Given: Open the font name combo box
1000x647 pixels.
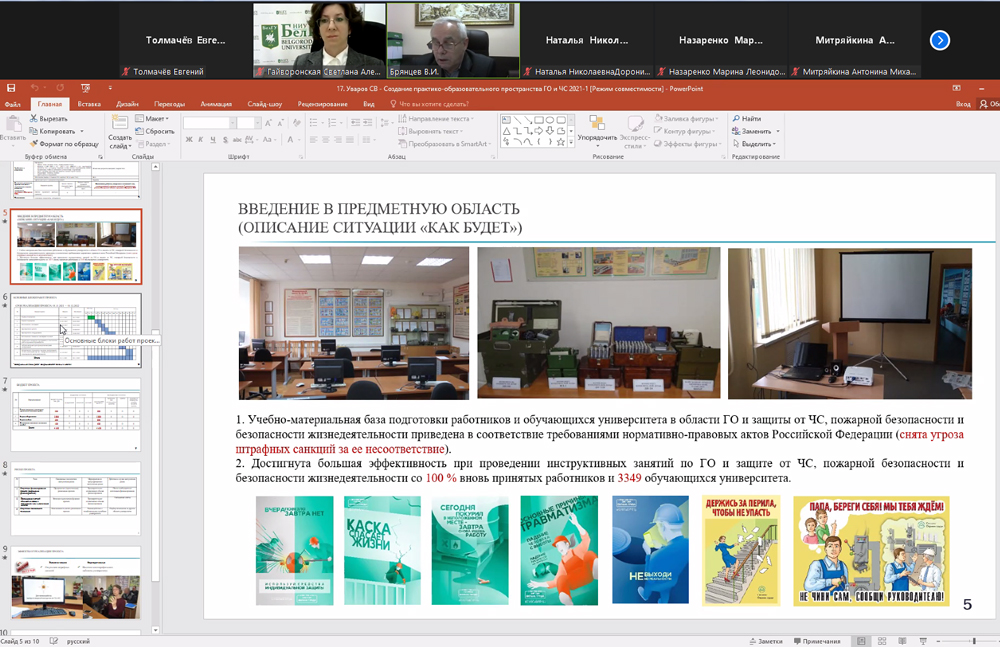Looking at the screenshot, I should point(207,123).
